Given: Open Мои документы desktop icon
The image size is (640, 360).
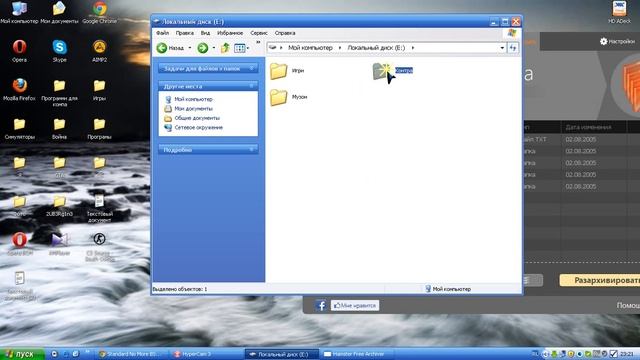Looking at the screenshot, I should [59, 9].
